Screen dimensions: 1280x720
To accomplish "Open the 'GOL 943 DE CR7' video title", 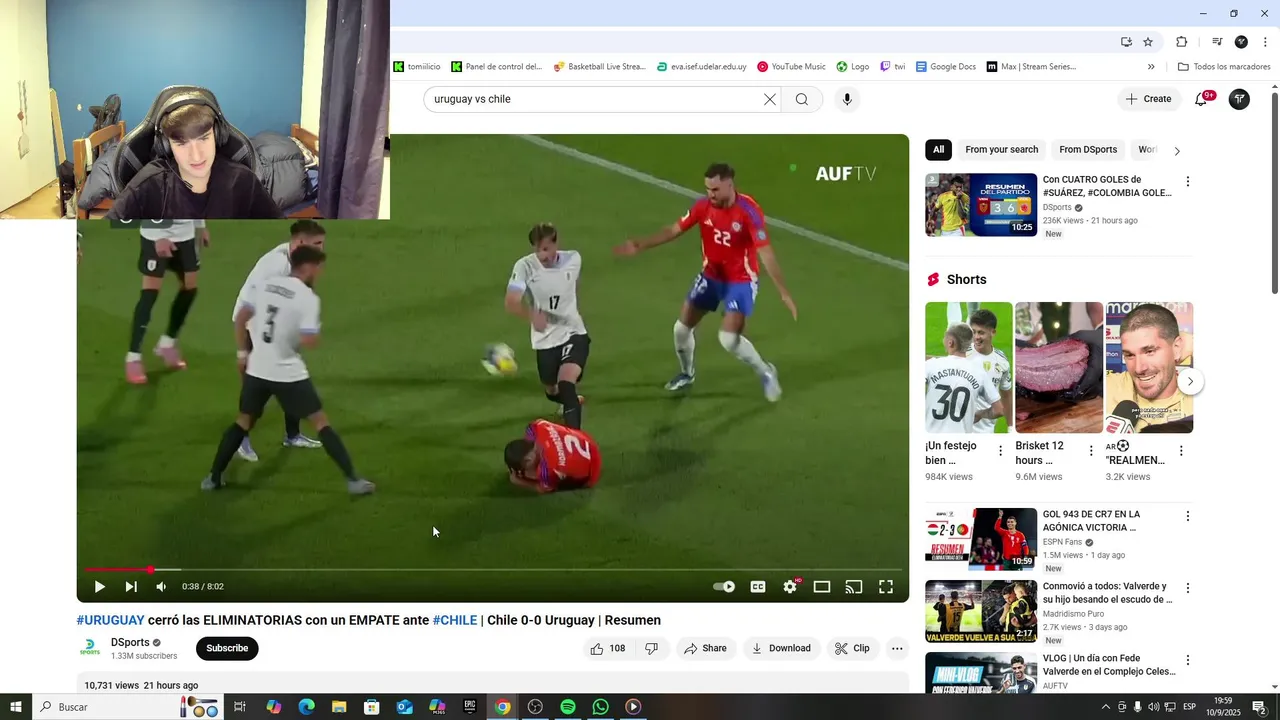I will click(x=1091, y=521).
